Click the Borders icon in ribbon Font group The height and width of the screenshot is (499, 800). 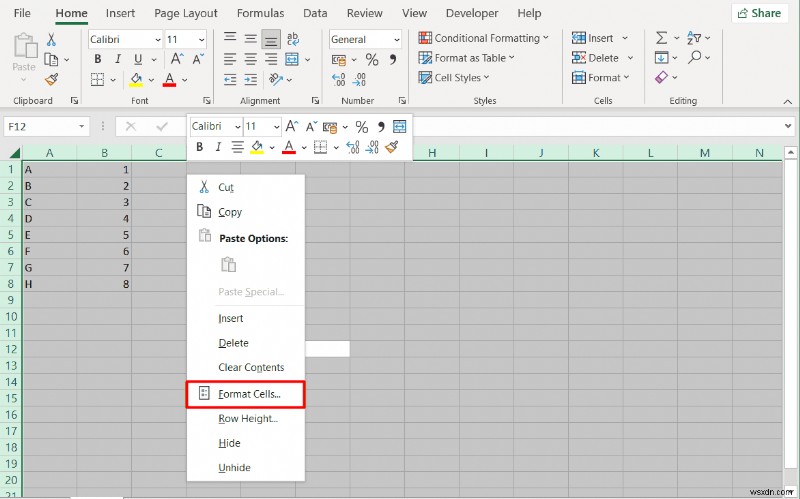click(x=97, y=79)
